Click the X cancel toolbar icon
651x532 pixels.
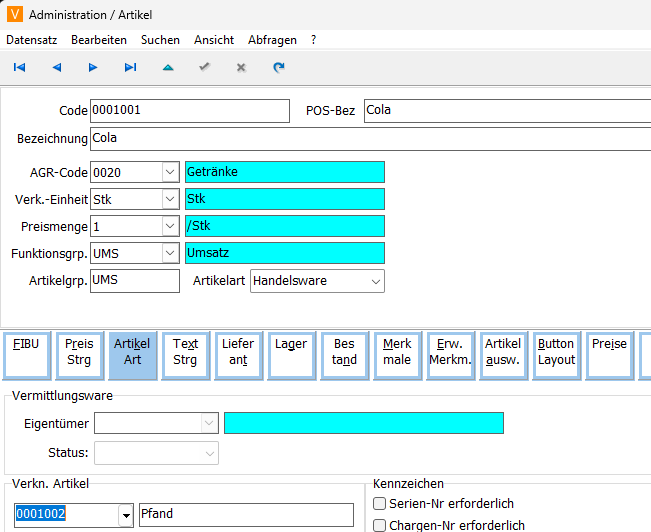(x=241, y=67)
